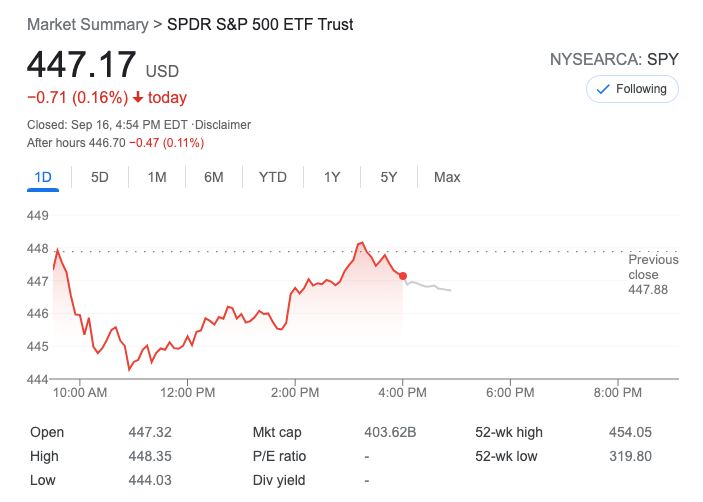703x502 pixels.
Task: Open the Market Summary breadcrumb link
Action: click(x=87, y=24)
